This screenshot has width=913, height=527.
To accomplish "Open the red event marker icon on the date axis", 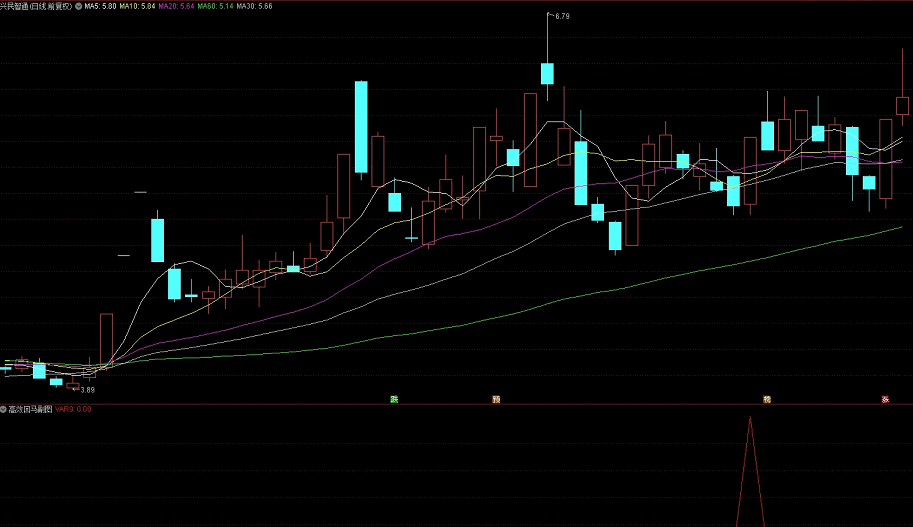I will (x=885, y=399).
